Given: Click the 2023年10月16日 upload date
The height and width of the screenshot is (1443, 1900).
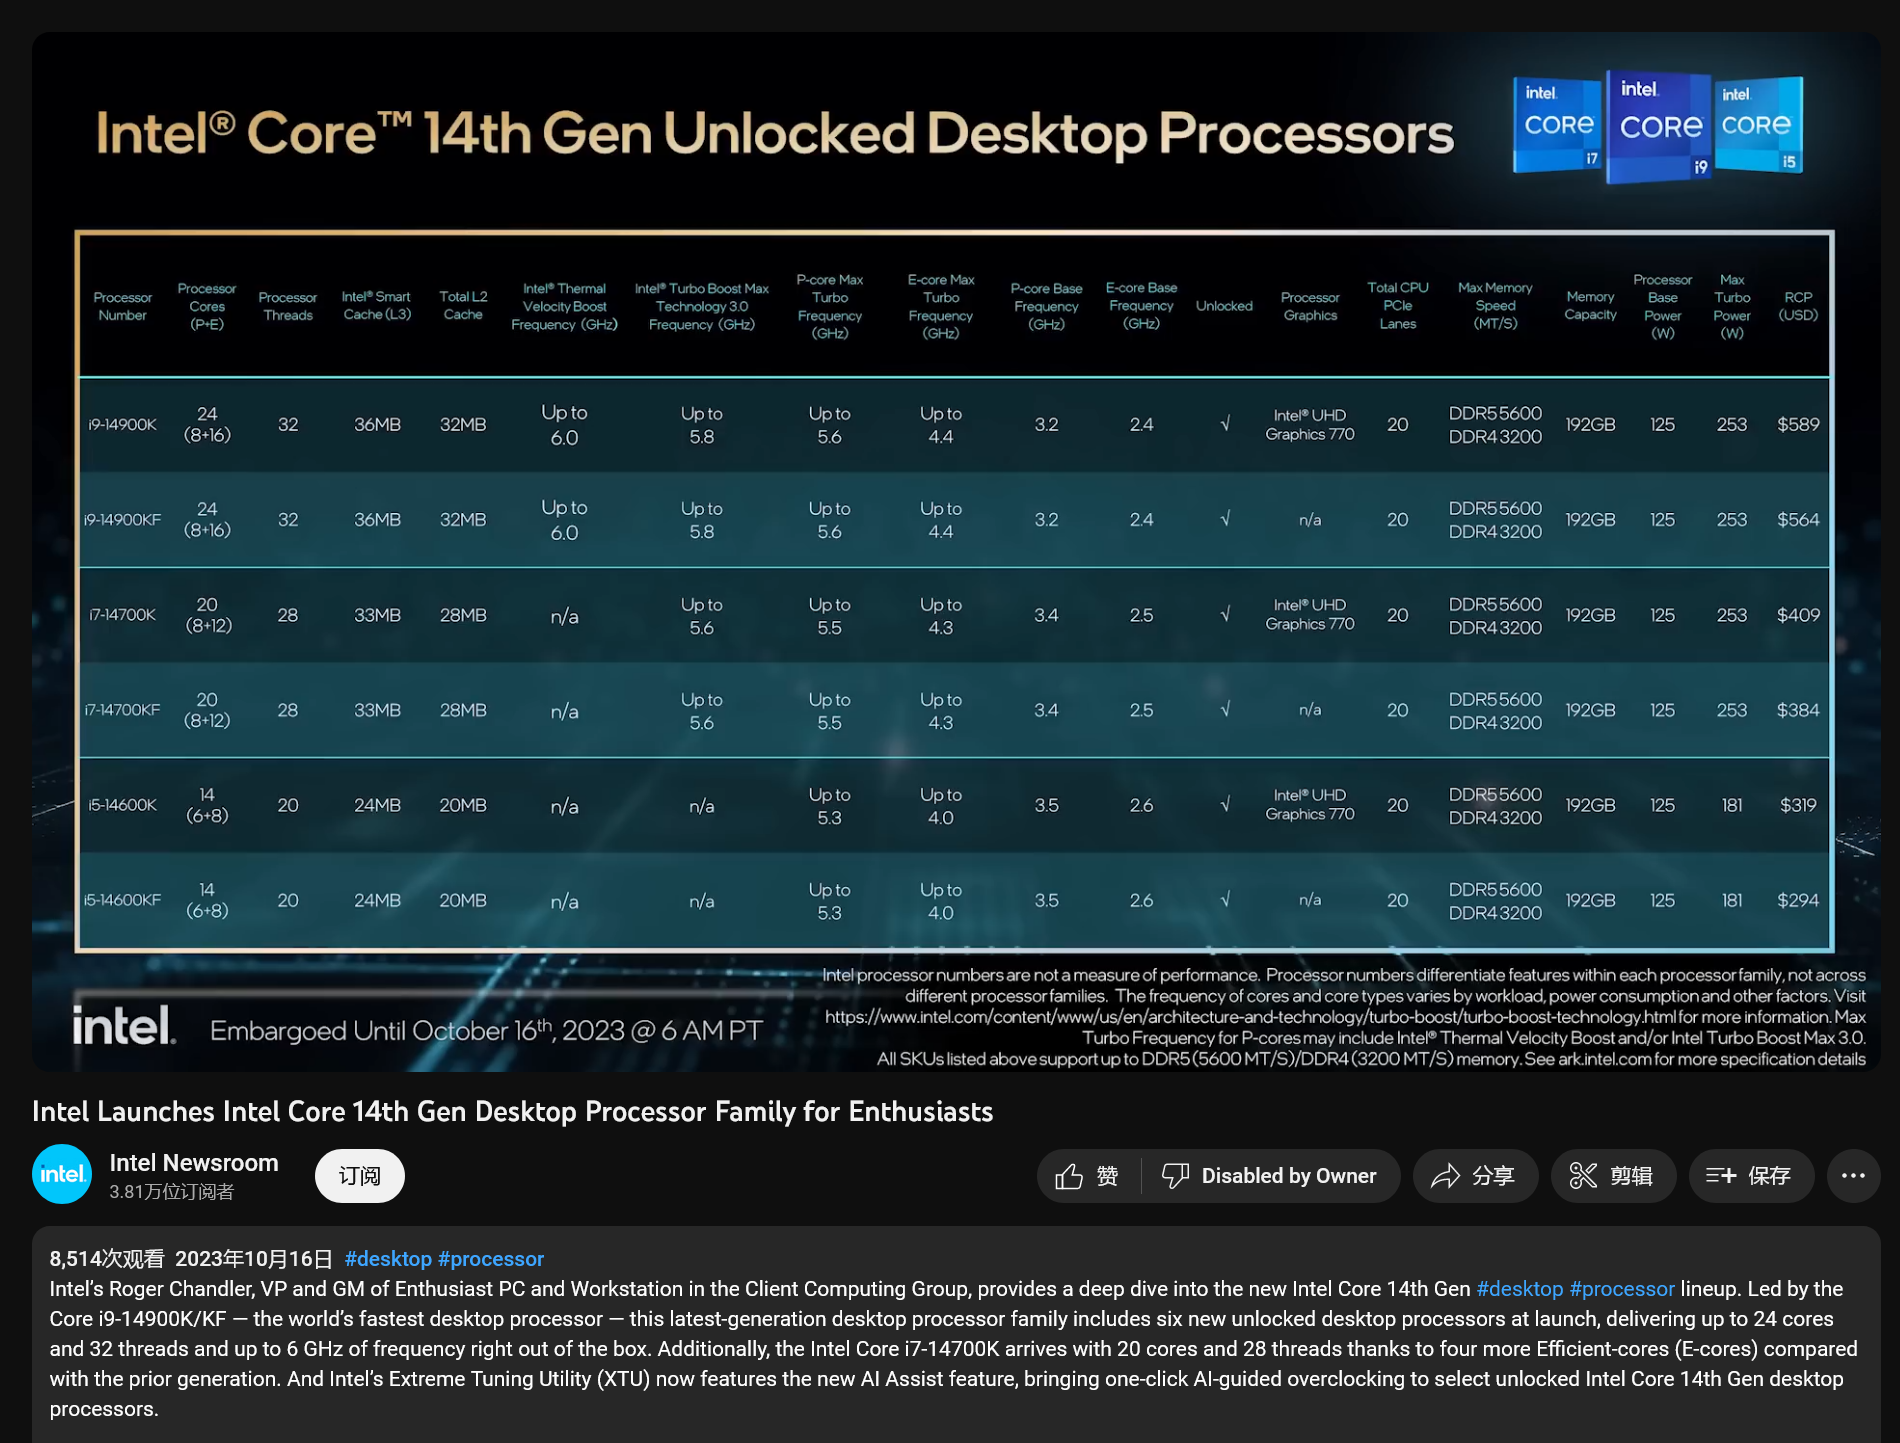Looking at the screenshot, I should point(254,1258).
